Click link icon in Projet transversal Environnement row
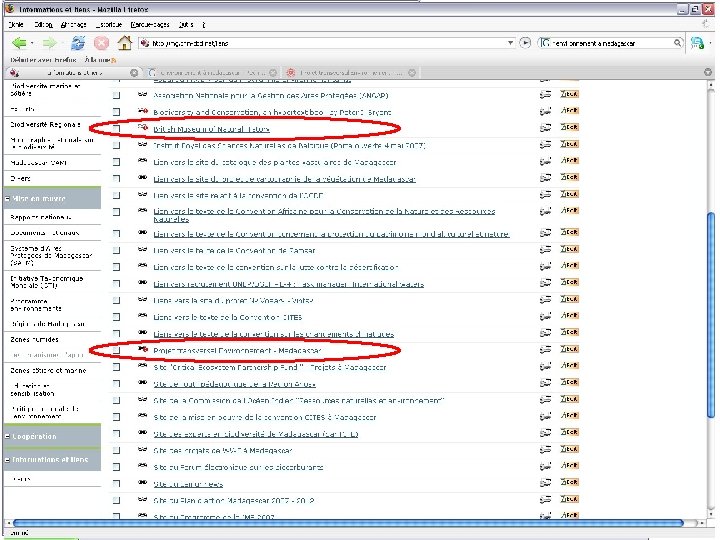The width and height of the screenshot is (720, 540). pos(143,349)
